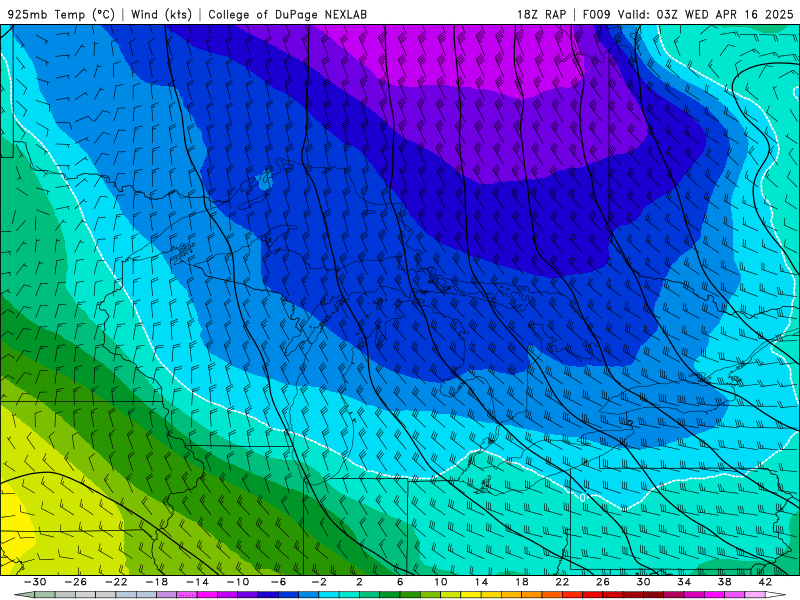Click the '2' color scale label
Viewport: 800px width, 600px height.
tap(359, 582)
